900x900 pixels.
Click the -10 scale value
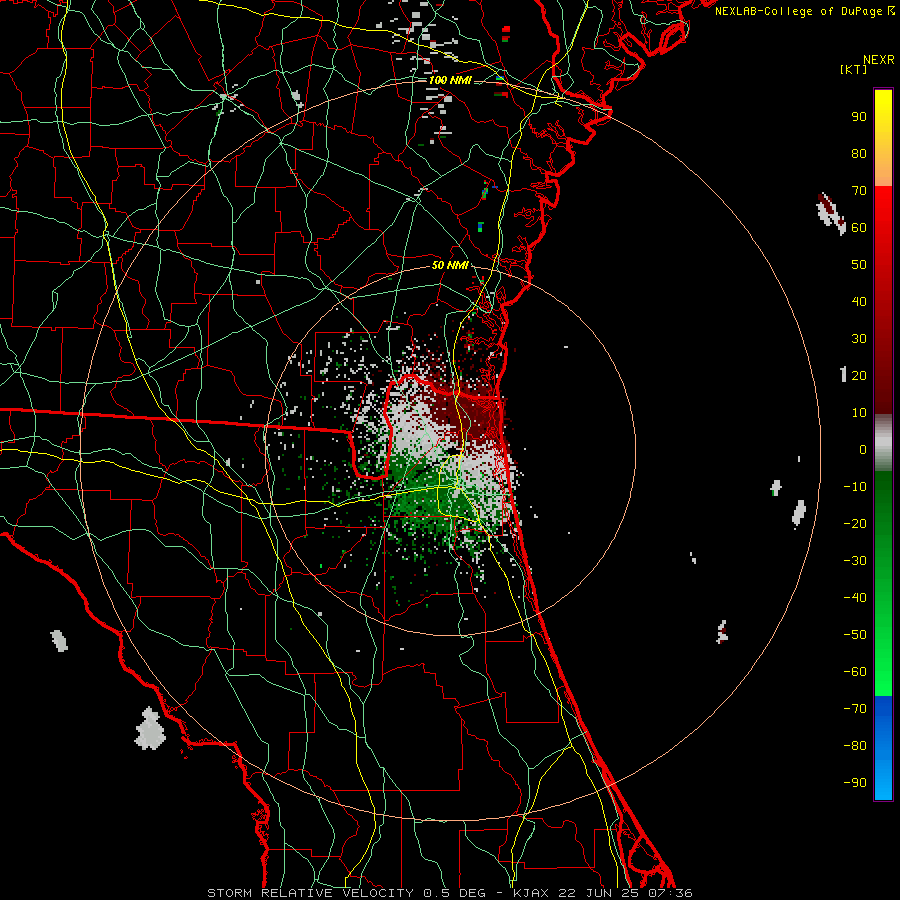(x=855, y=487)
